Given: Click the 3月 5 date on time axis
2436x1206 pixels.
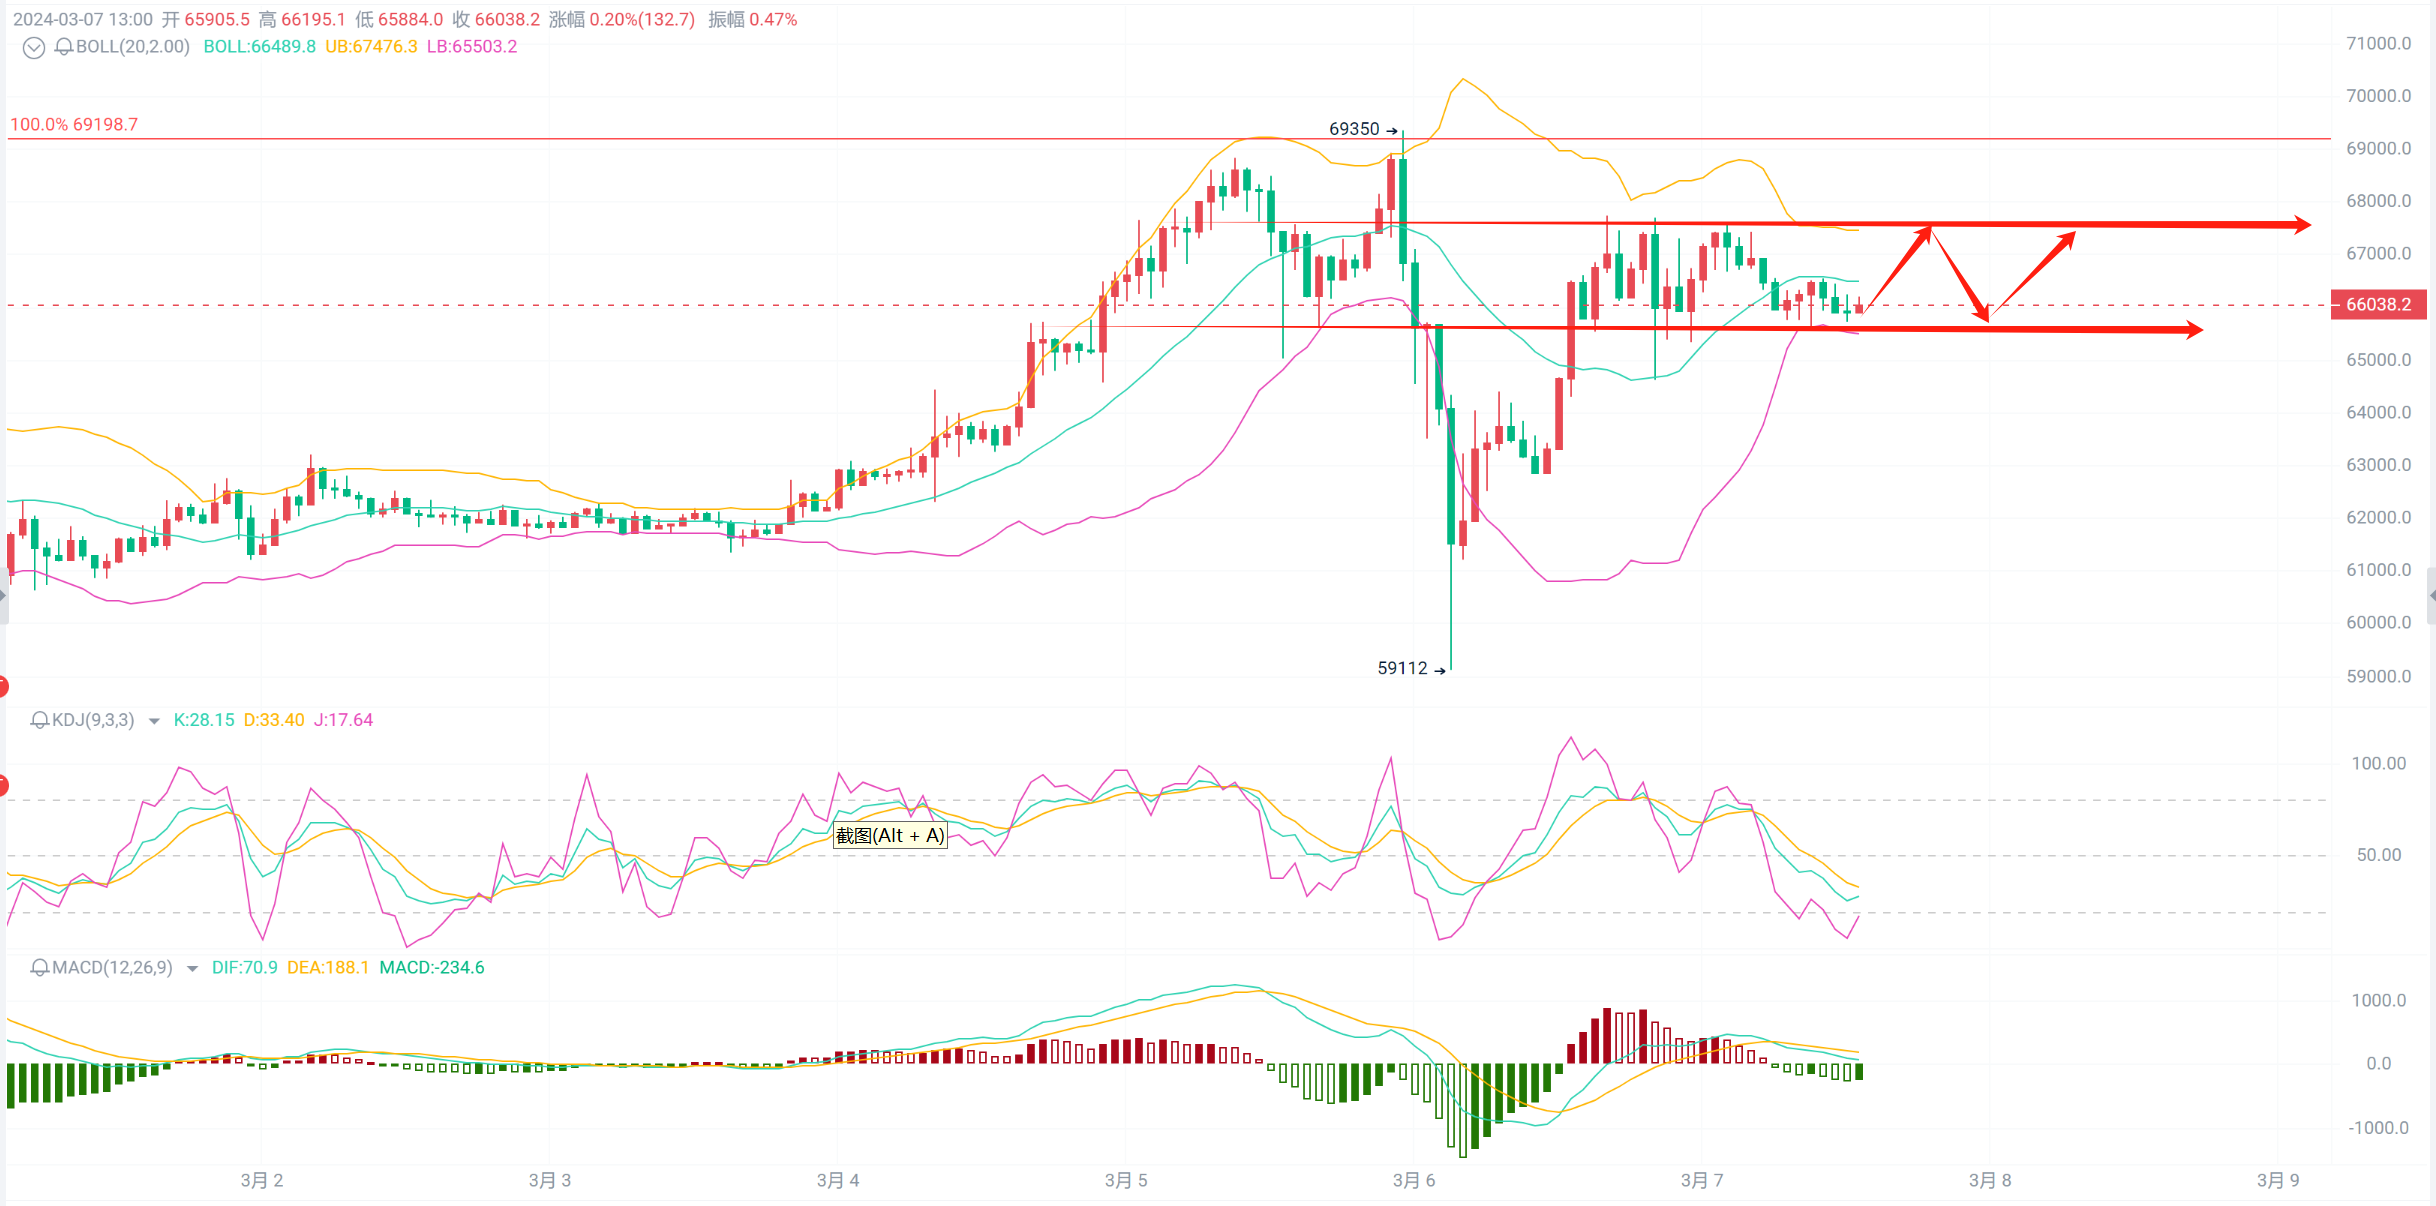Looking at the screenshot, I should pyautogui.click(x=1126, y=1180).
